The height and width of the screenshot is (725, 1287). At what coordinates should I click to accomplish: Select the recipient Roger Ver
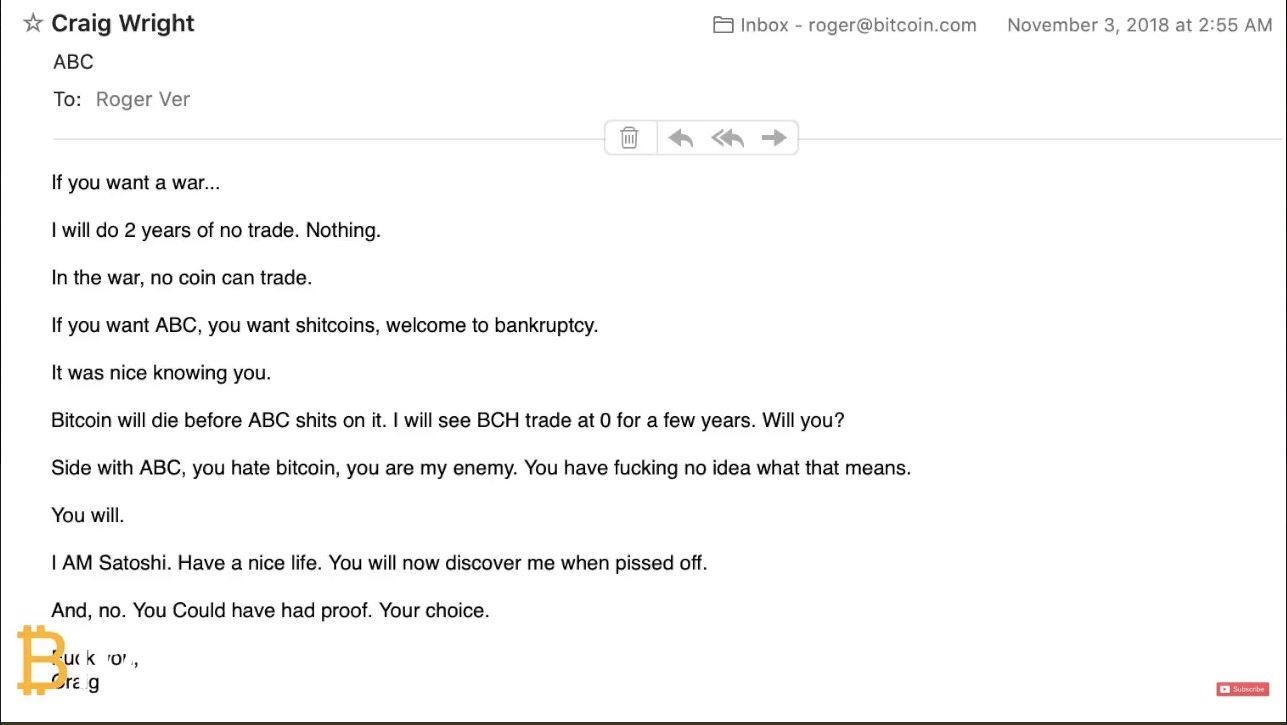[x=143, y=99]
